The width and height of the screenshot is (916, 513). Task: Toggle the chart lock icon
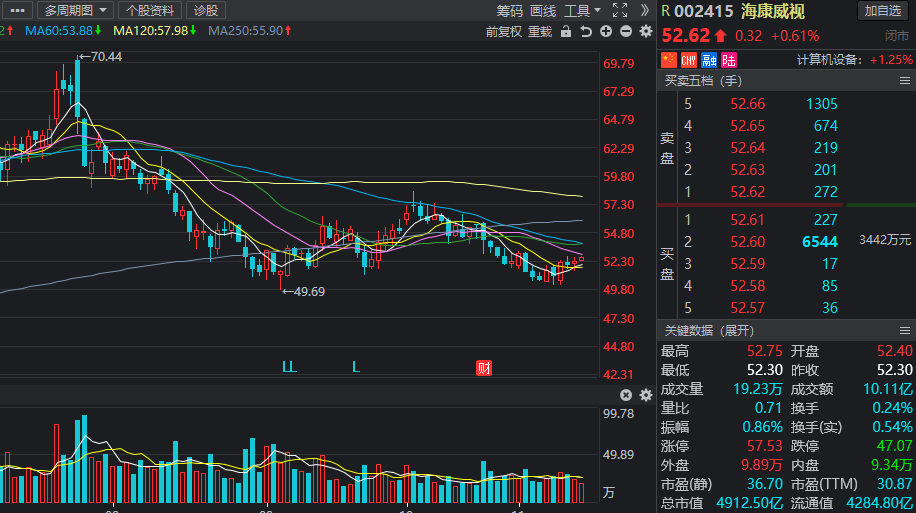565,32
